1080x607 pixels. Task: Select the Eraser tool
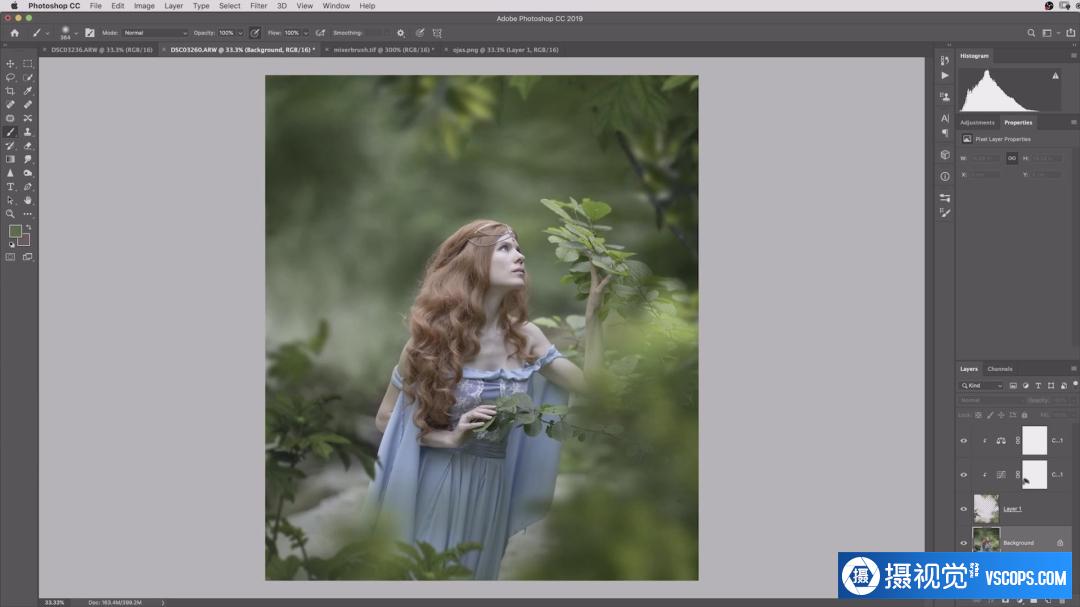pyautogui.click(x=28, y=145)
